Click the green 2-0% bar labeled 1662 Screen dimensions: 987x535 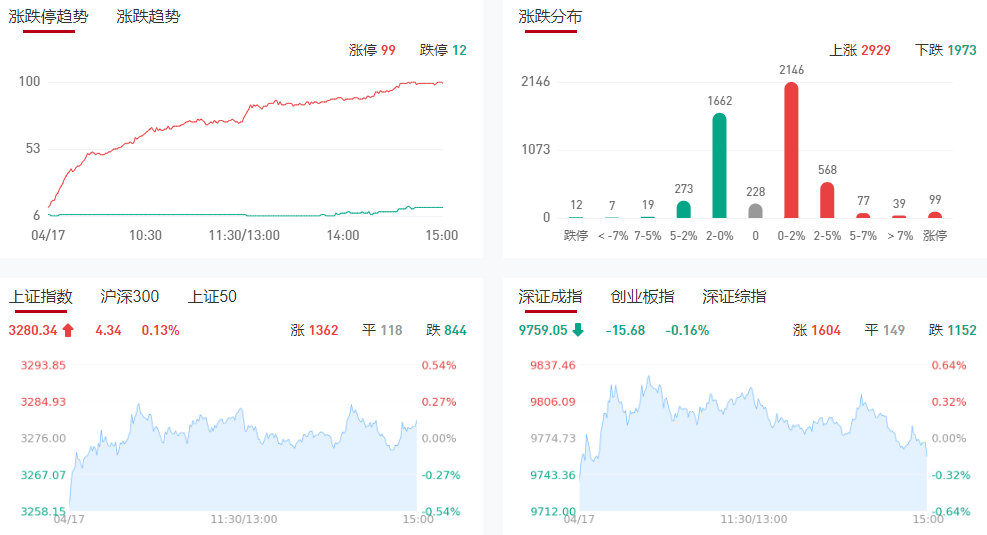pos(719,166)
